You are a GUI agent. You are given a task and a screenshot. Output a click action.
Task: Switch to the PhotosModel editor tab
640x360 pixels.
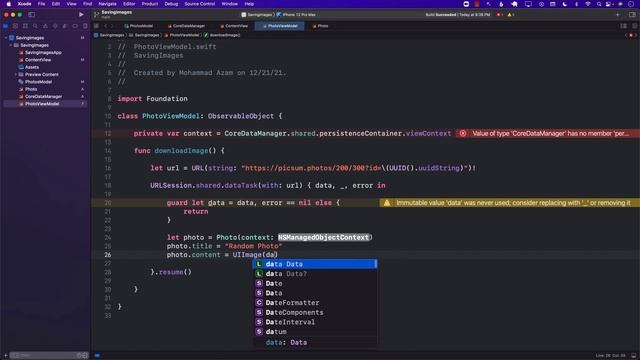(139, 26)
